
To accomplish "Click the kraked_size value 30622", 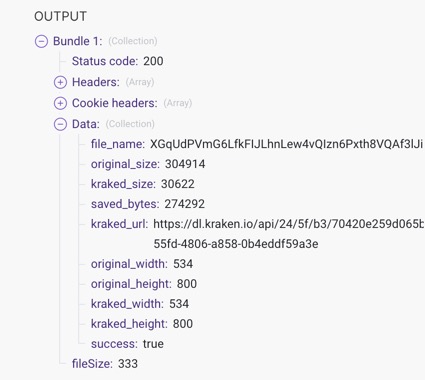I will click(178, 184).
